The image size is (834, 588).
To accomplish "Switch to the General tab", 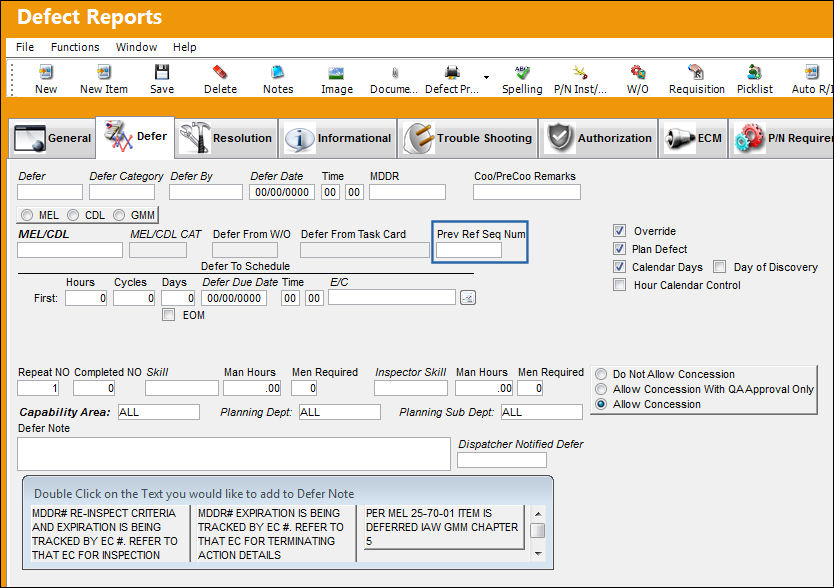I will coord(53,138).
